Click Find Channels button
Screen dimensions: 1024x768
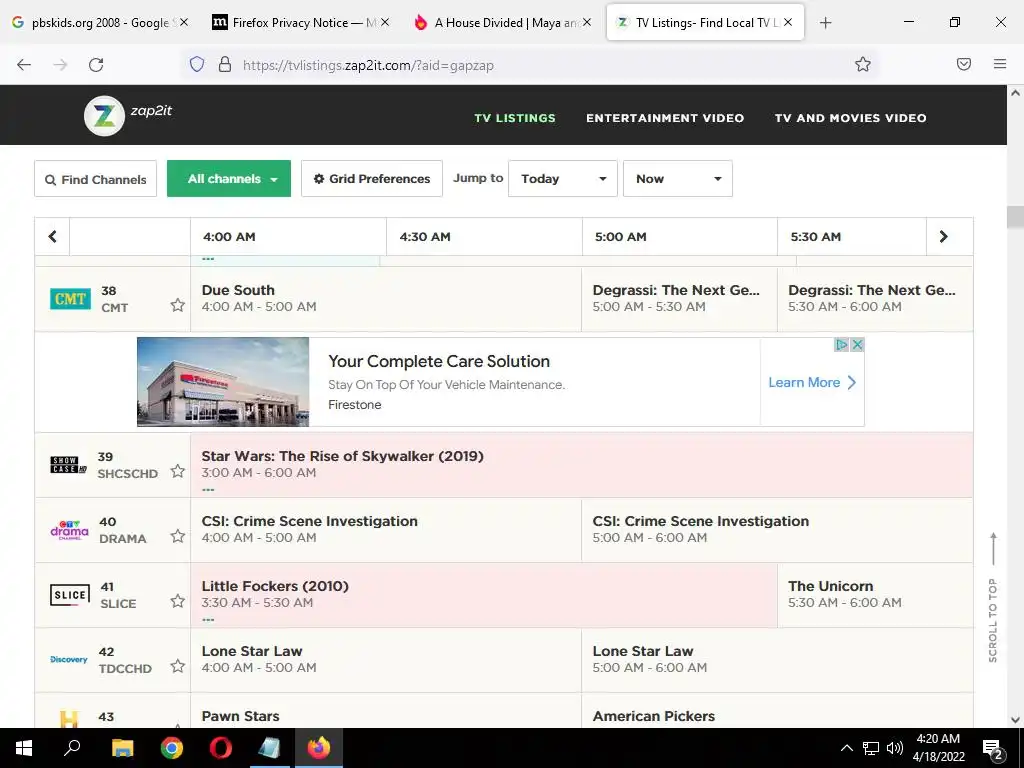(x=95, y=179)
